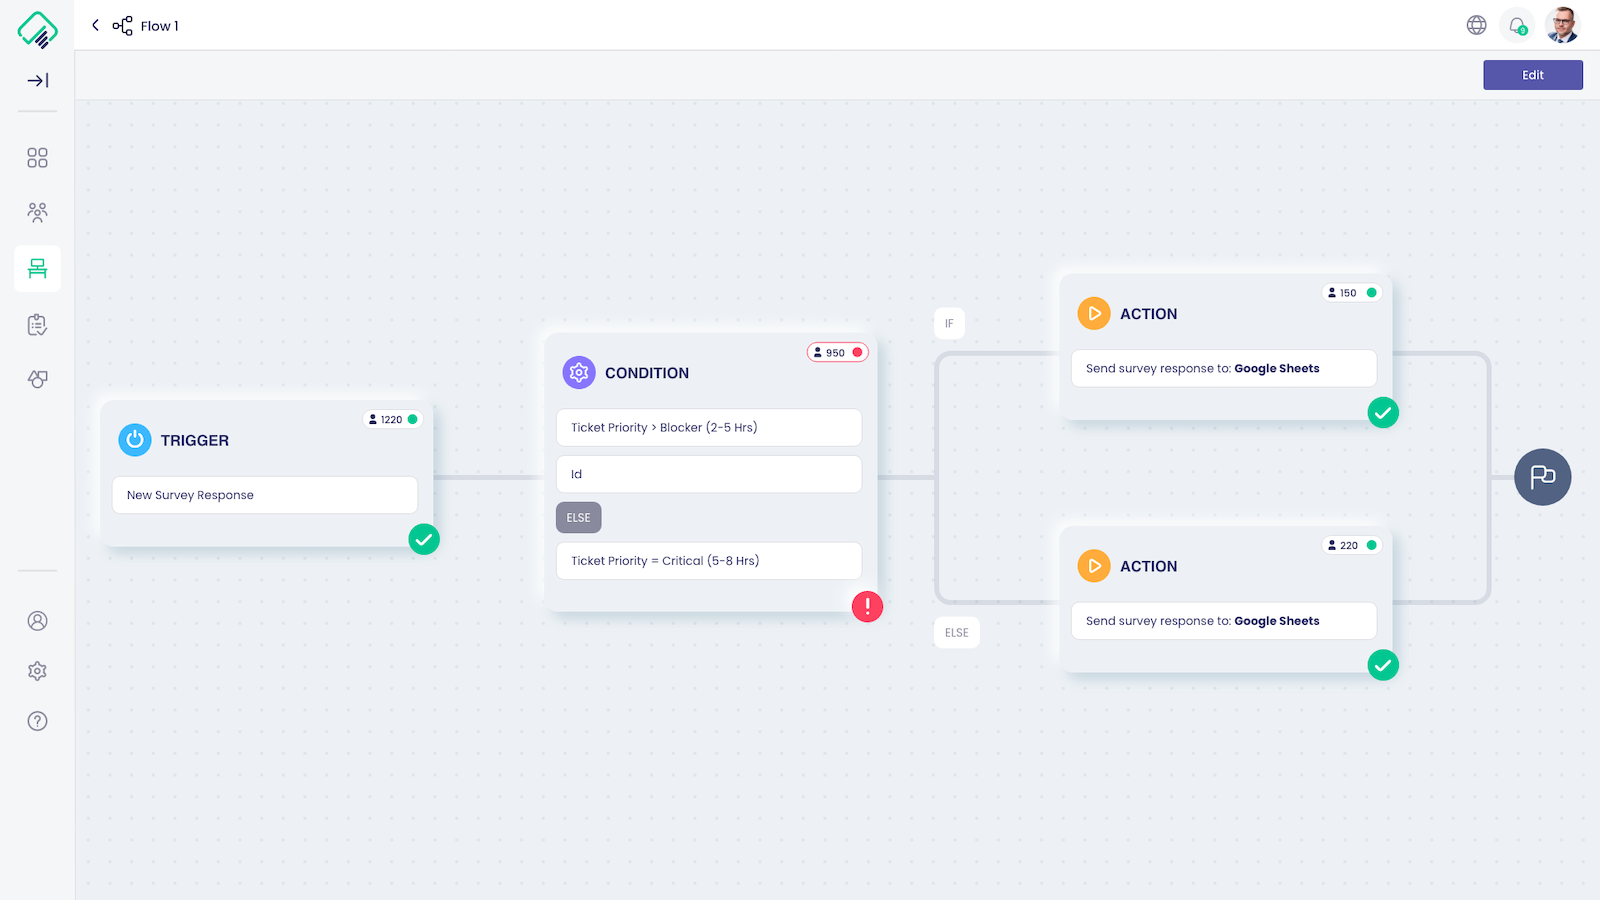Open Flow 1 title in the top bar
The width and height of the screenshot is (1600, 900).
click(x=158, y=25)
